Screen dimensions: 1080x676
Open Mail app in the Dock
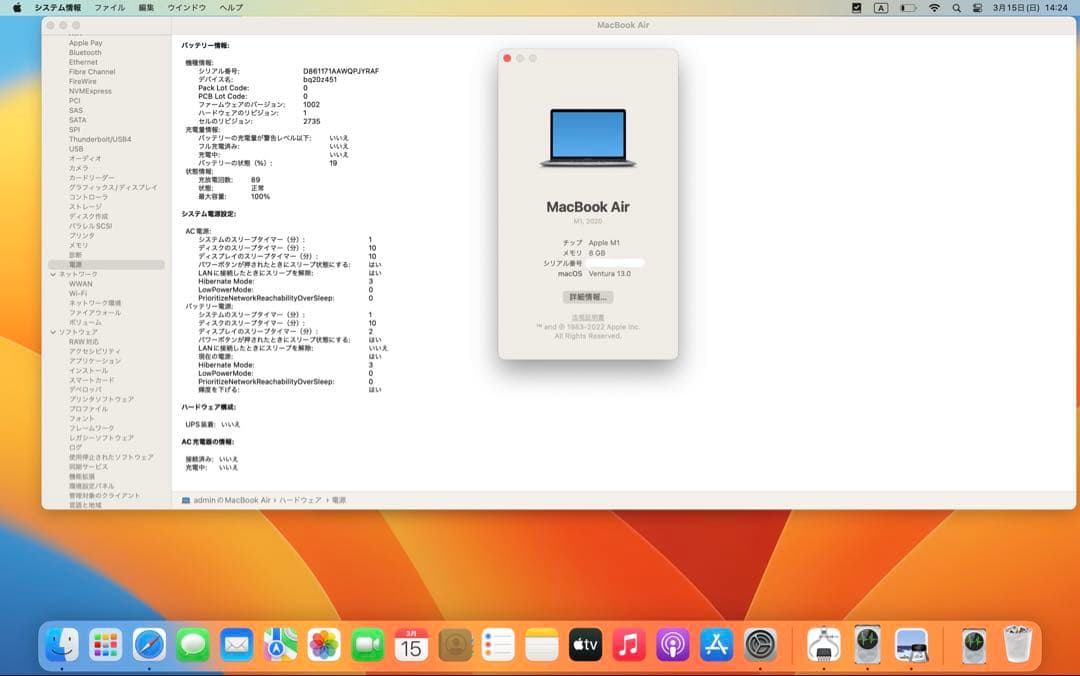coord(236,646)
